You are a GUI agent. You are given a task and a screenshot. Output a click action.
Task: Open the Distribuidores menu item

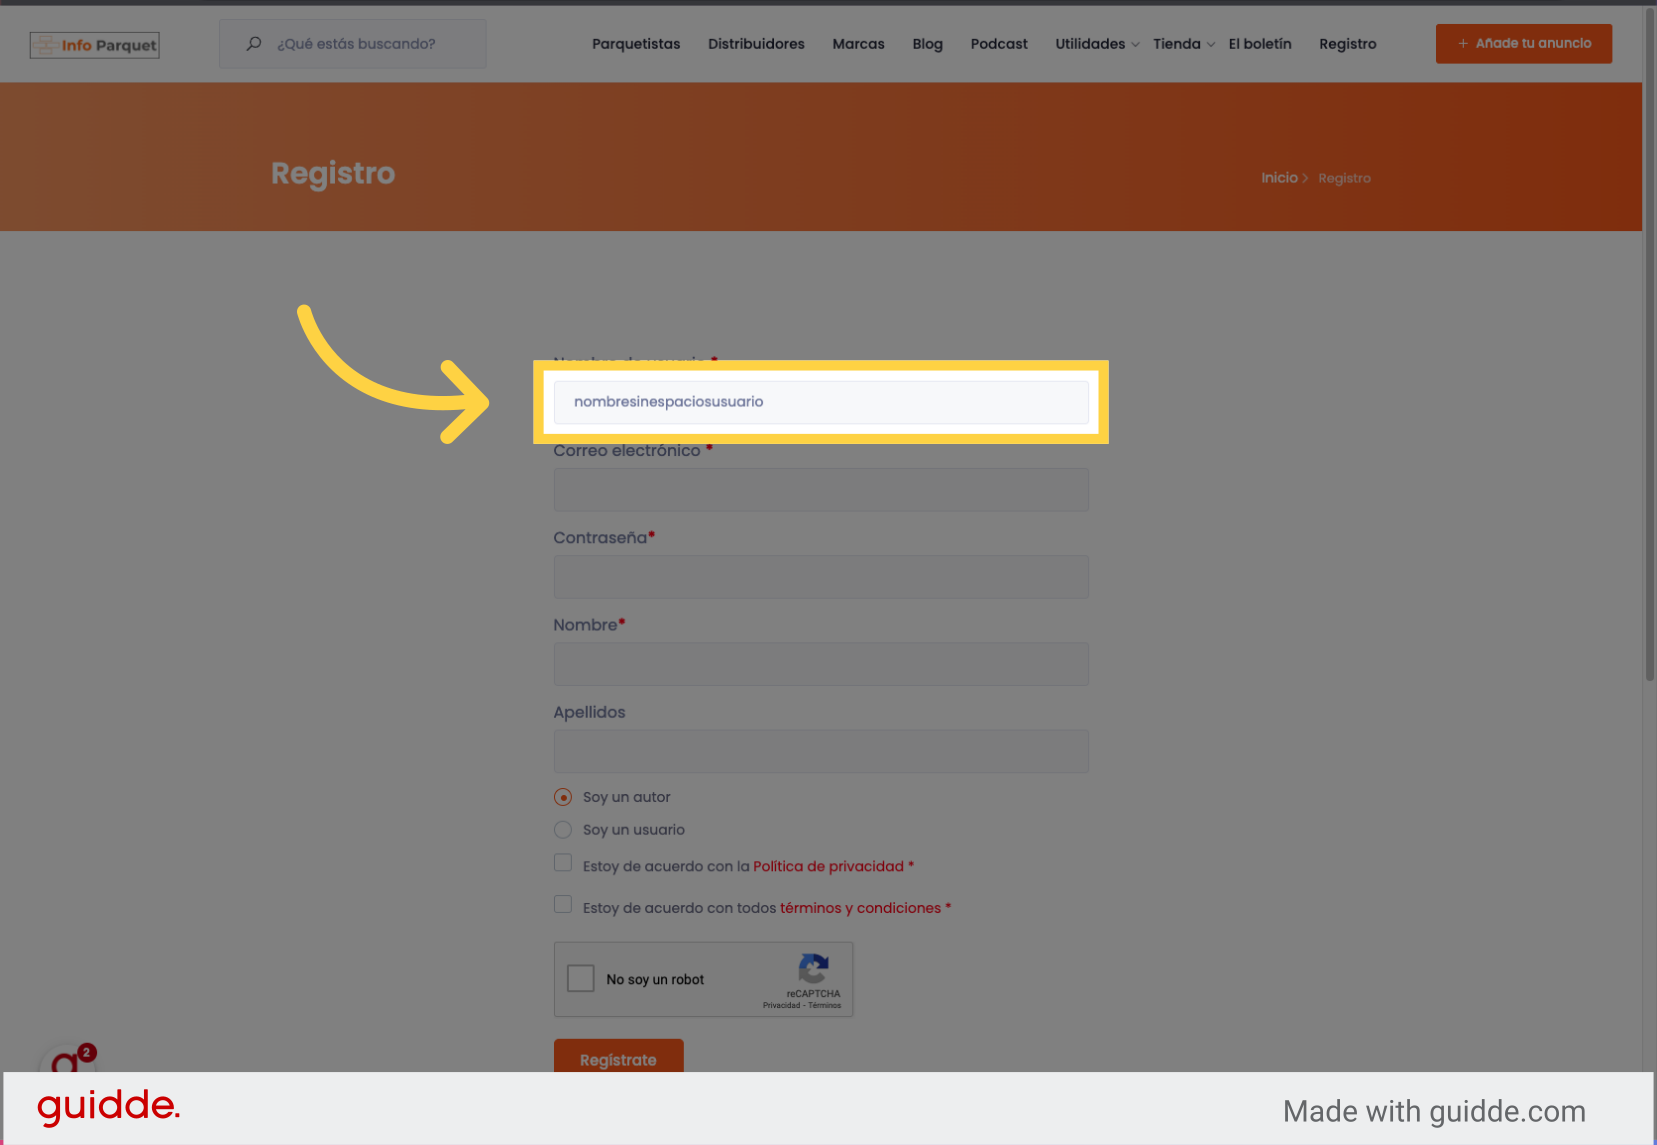(x=756, y=44)
